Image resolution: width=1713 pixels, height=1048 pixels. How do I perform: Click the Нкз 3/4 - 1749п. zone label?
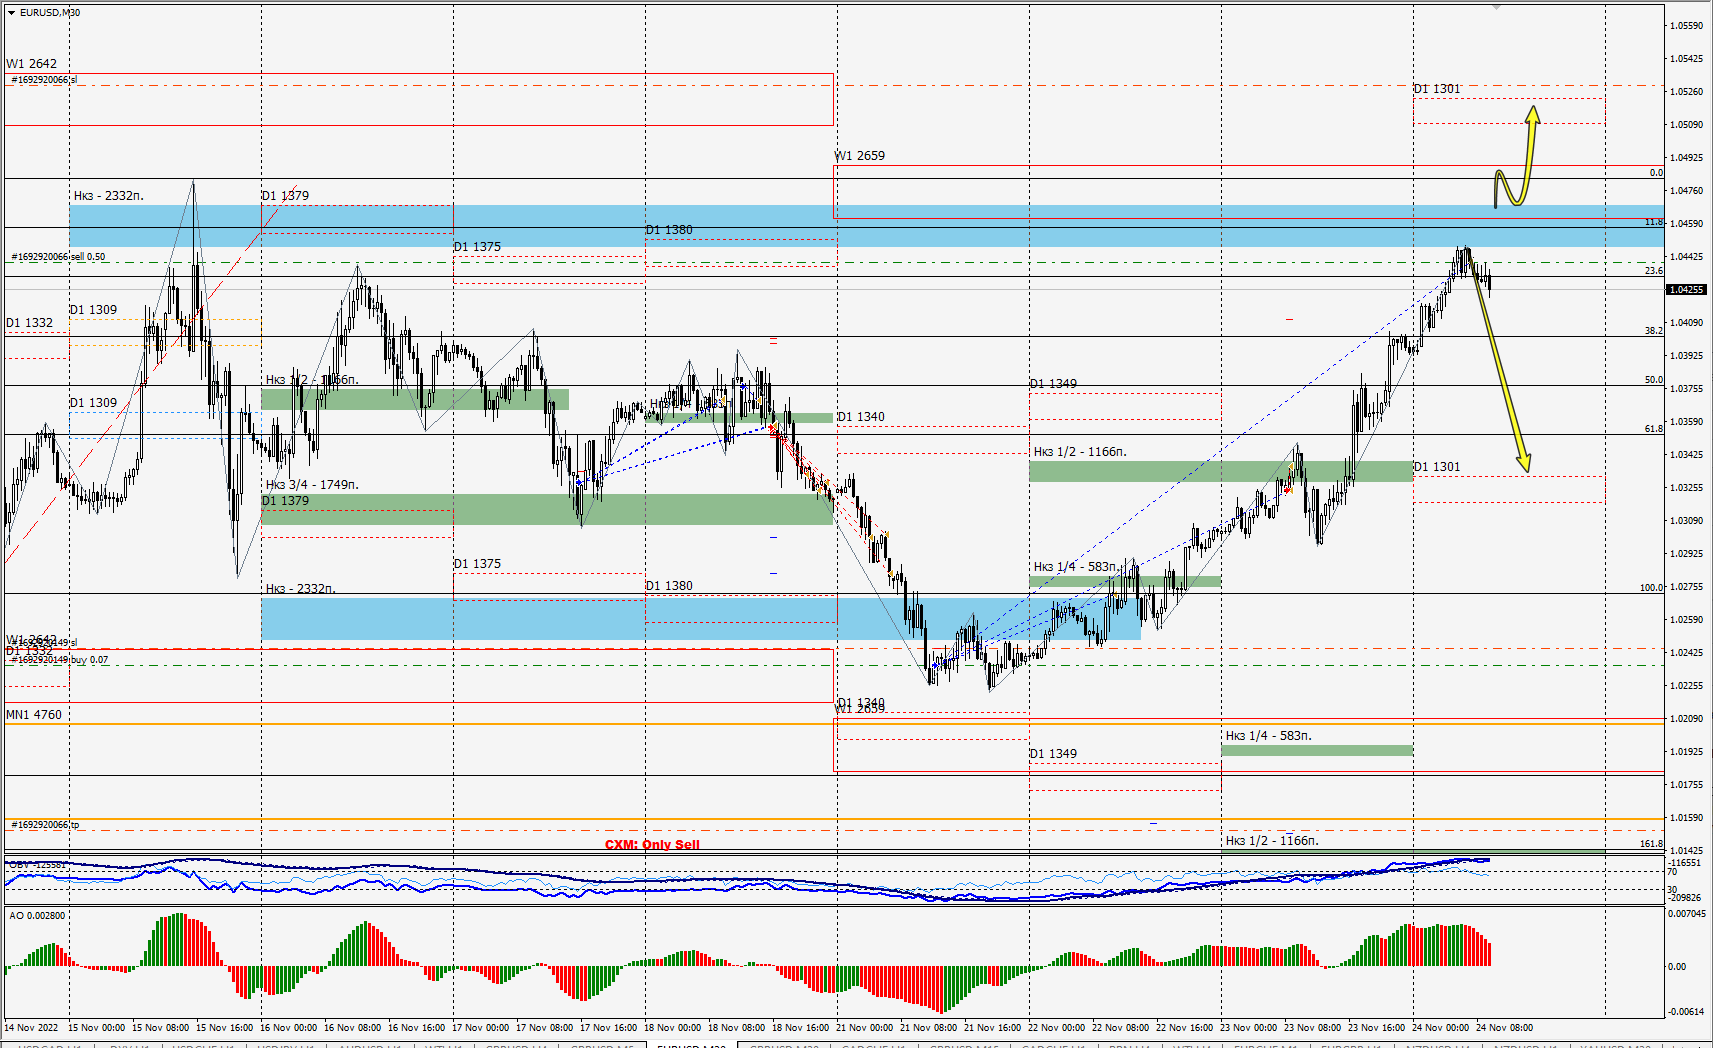pos(312,485)
